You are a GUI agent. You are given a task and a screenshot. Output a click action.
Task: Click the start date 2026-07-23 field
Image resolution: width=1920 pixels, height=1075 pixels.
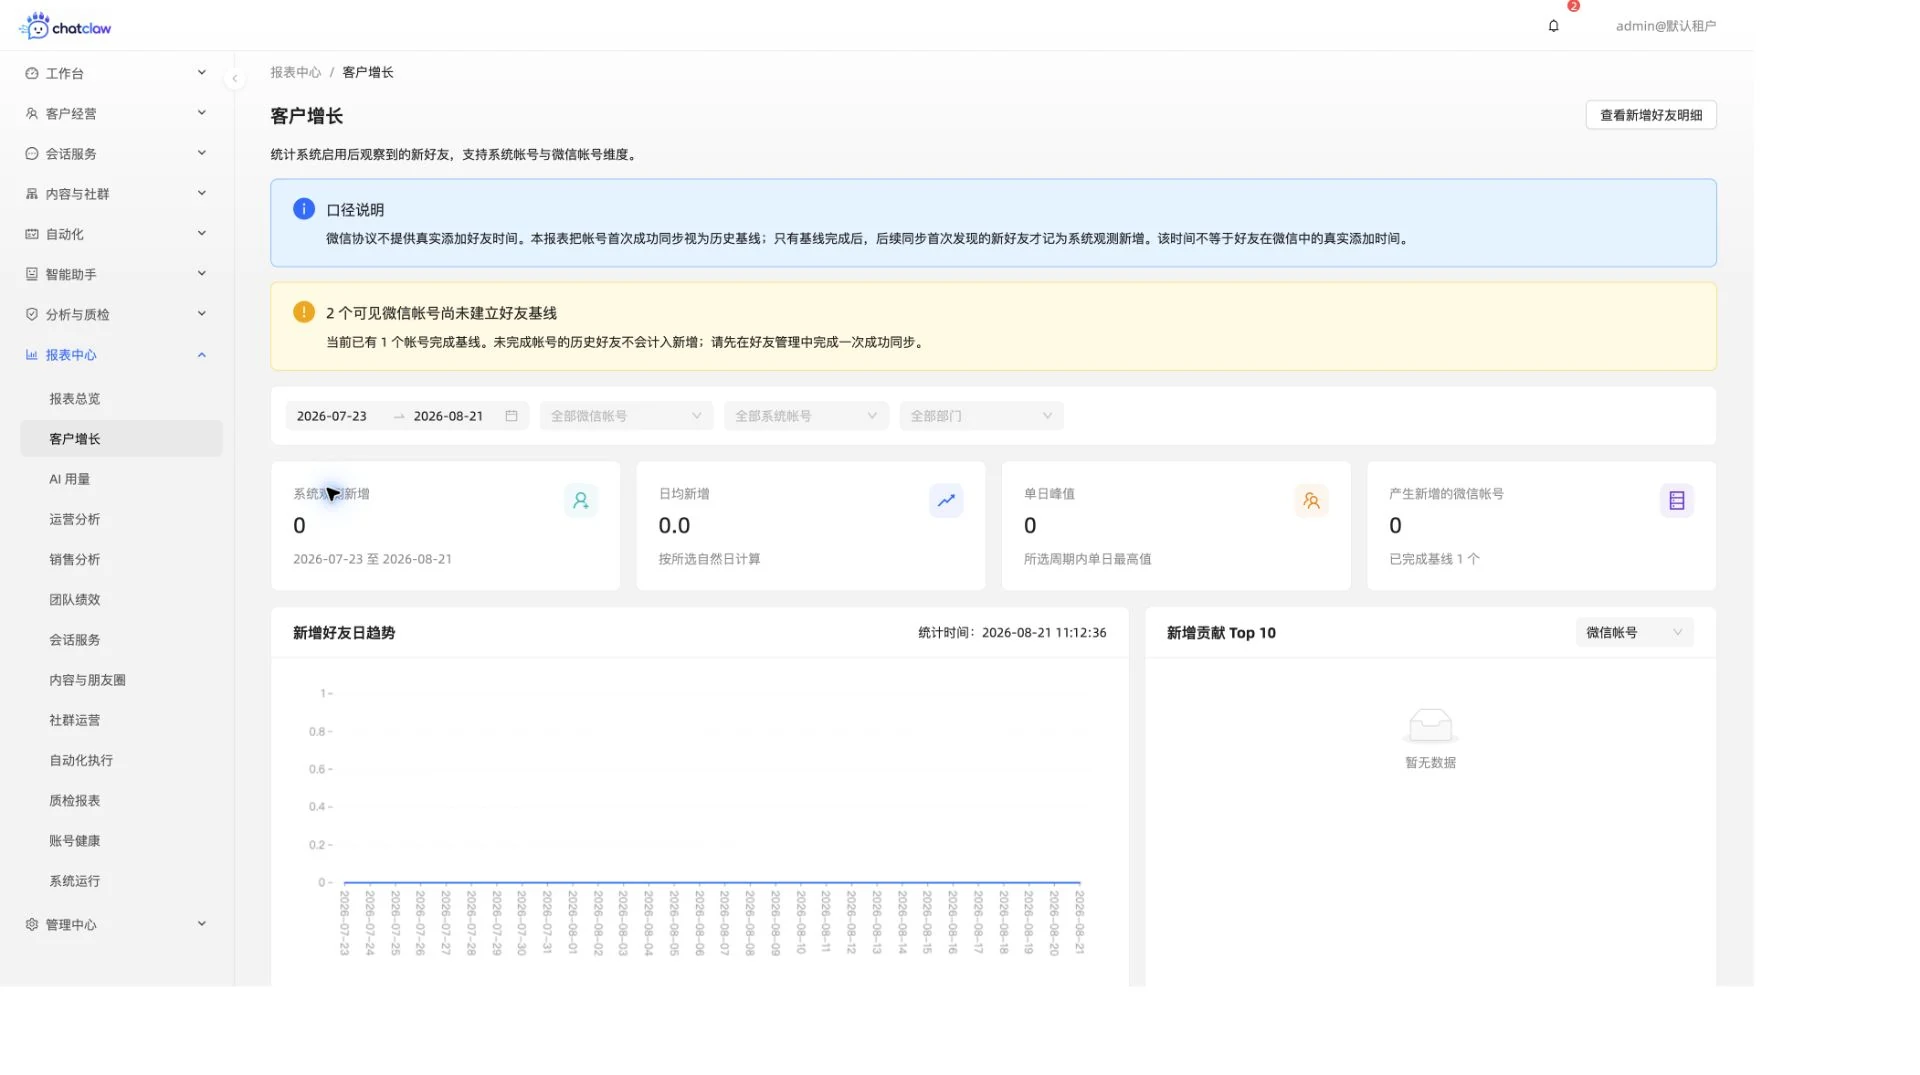click(x=332, y=416)
